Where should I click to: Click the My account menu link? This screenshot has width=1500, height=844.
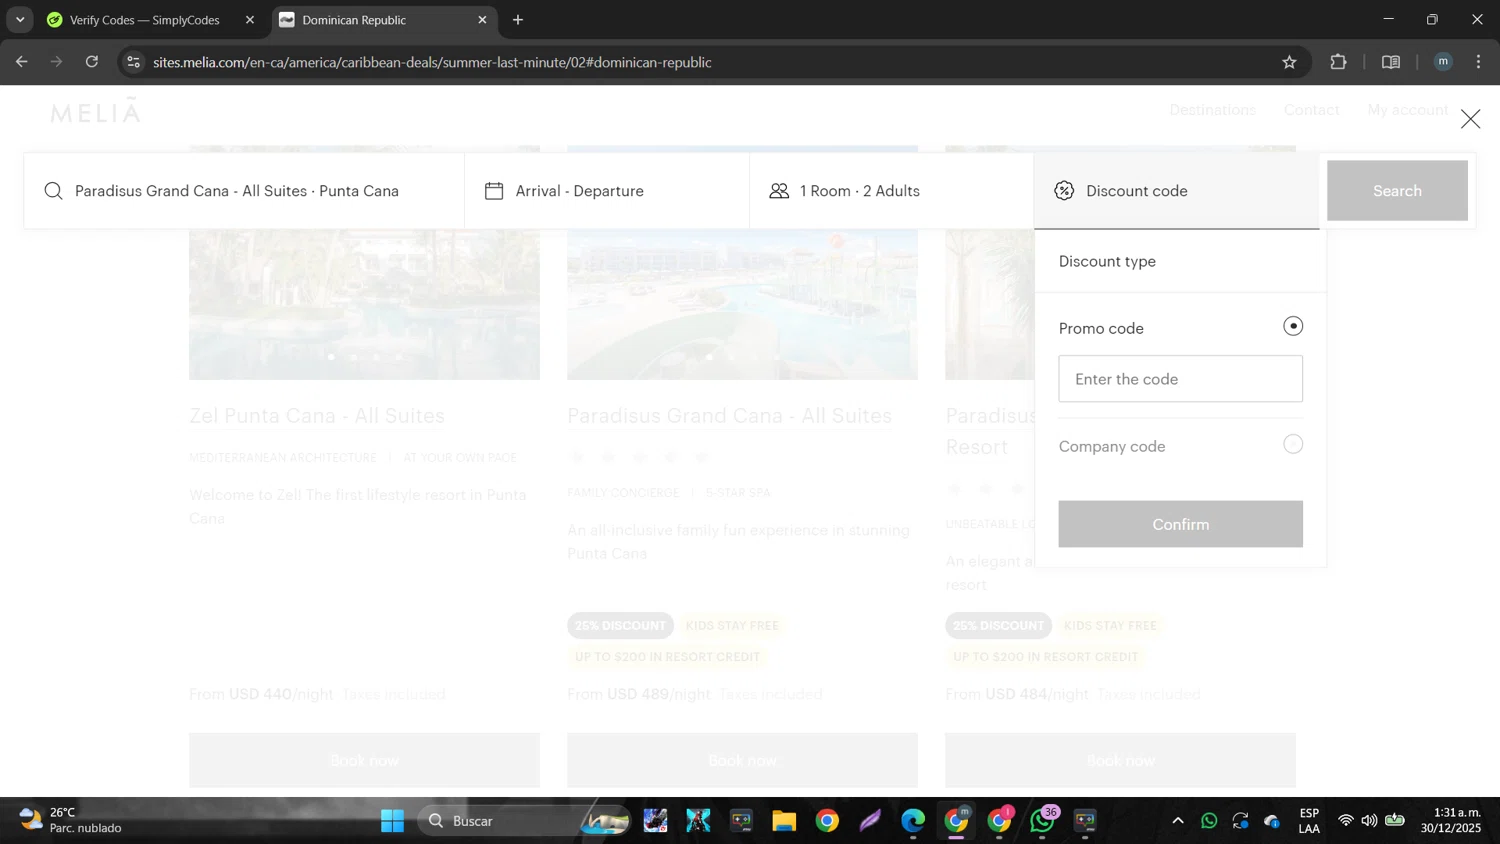[1407, 110]
